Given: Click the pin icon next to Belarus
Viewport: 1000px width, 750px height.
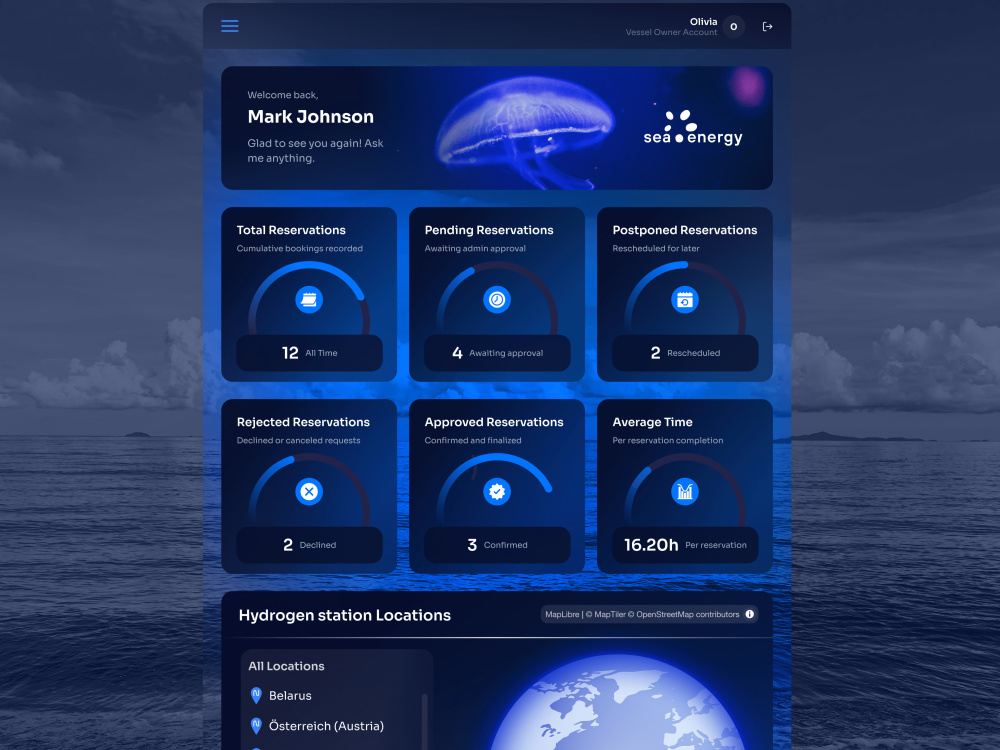Looking at the screenshot, I should click(x=256, y=696).
